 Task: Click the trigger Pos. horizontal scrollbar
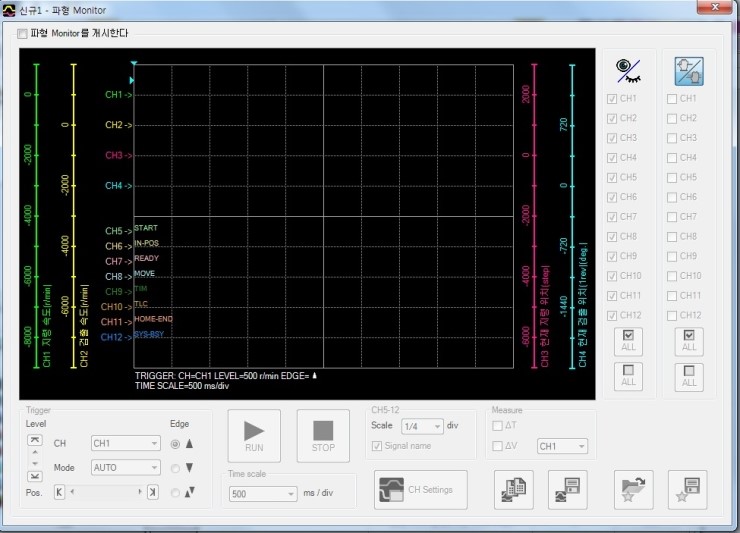point(104,492)
